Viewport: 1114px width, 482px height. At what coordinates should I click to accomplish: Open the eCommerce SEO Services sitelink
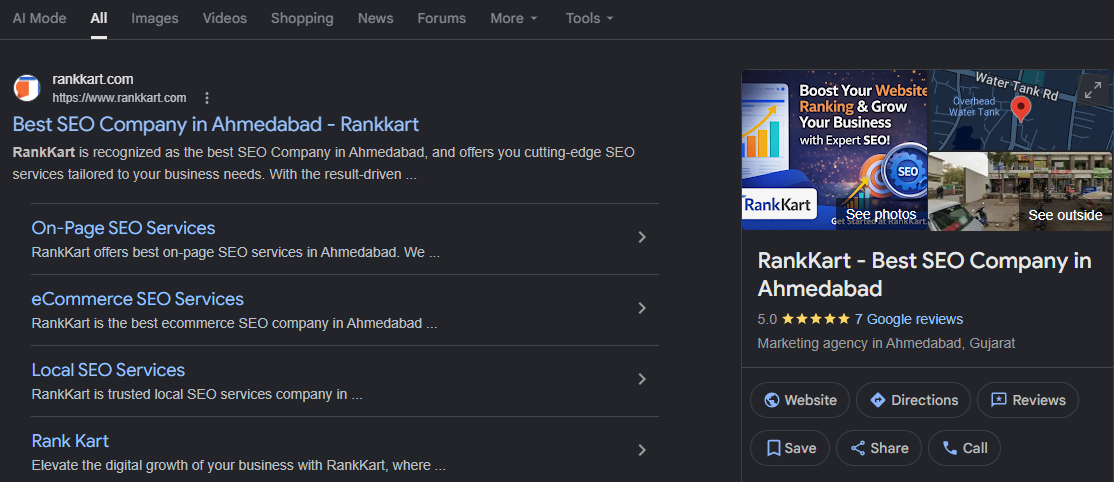point(137,299)
